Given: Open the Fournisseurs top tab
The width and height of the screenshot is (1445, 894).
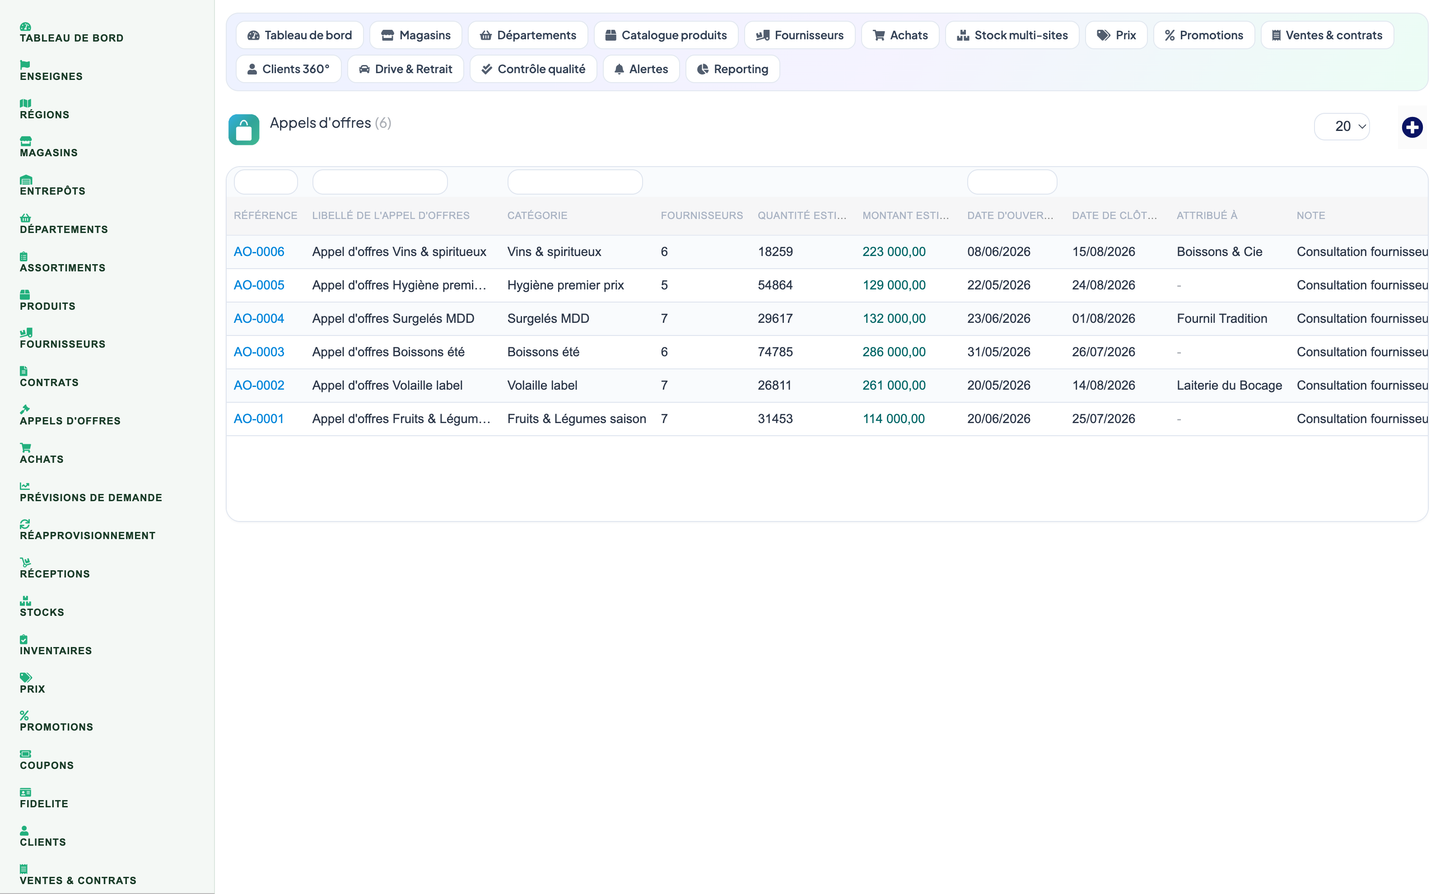Looking at the screenshot, I should pos(800,35).
